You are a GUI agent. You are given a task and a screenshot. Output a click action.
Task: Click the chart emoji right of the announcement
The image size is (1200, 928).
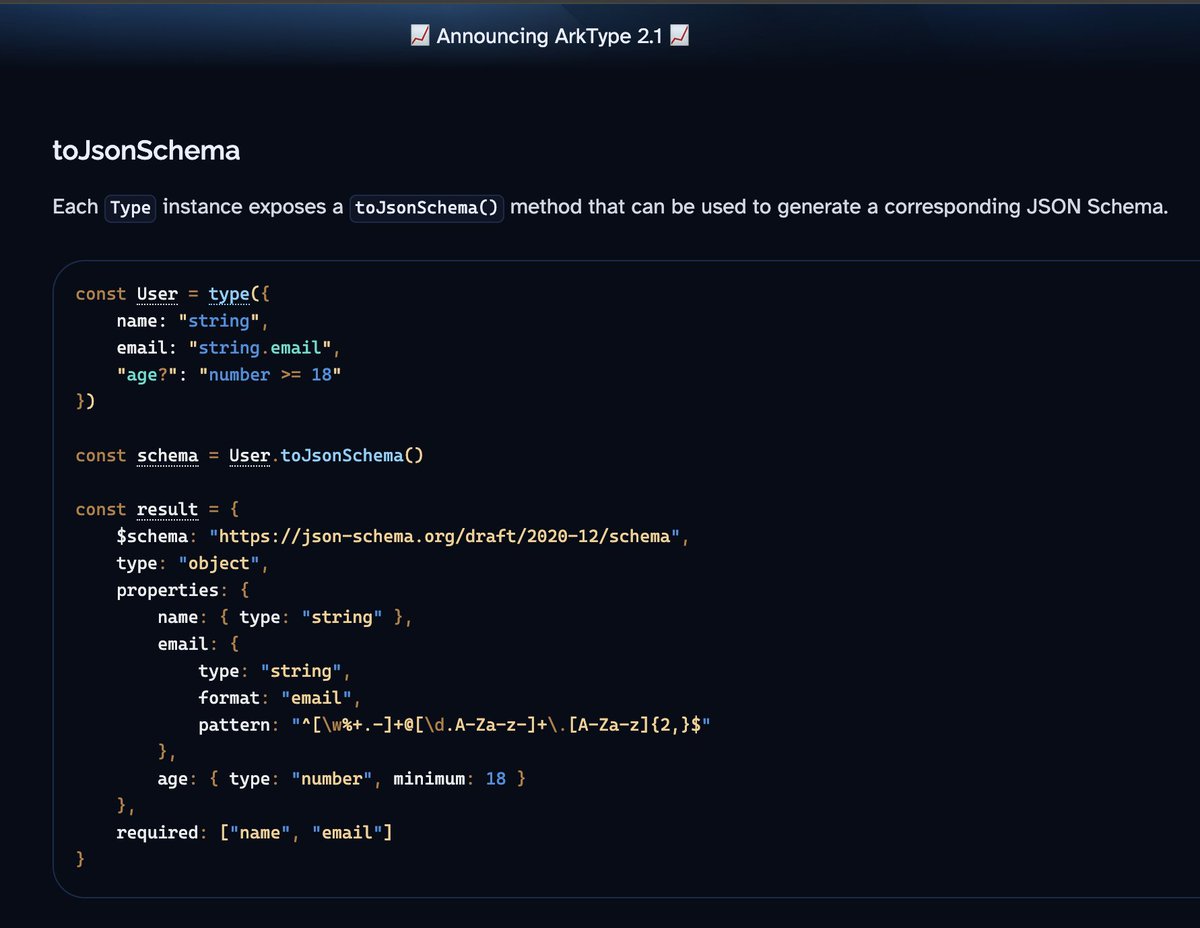(679, 37)
